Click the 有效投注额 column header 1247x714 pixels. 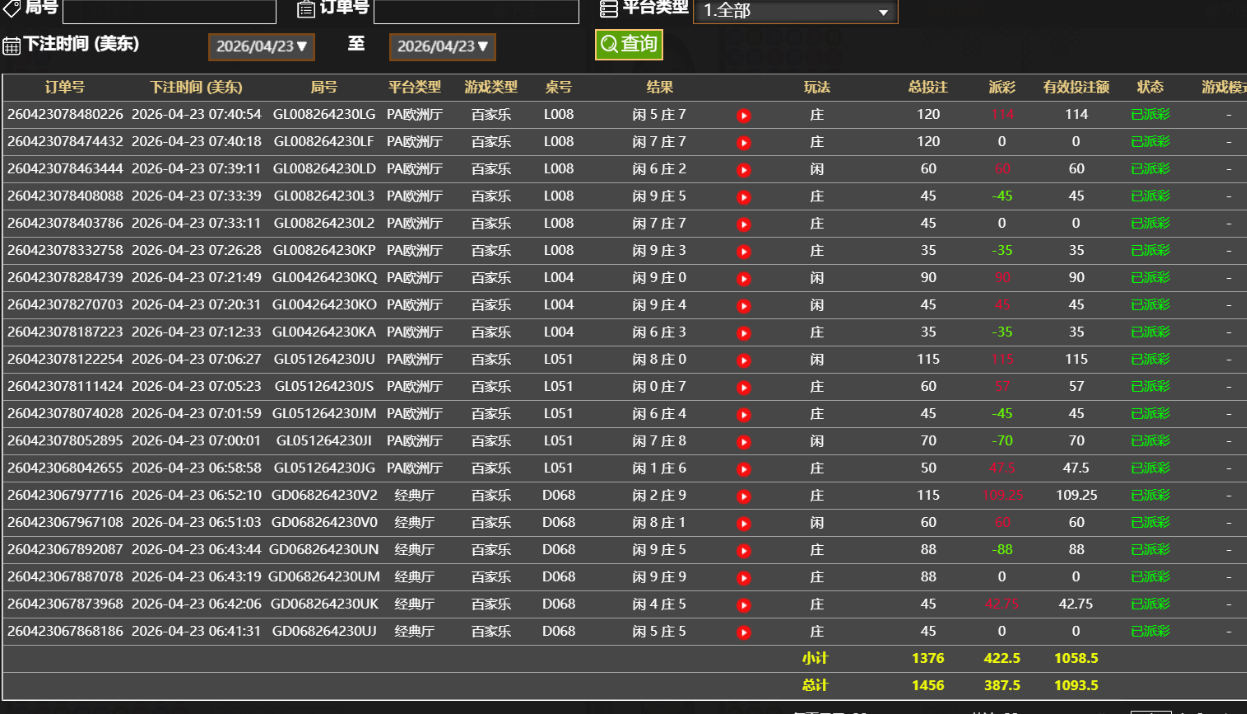[1076, 87]
